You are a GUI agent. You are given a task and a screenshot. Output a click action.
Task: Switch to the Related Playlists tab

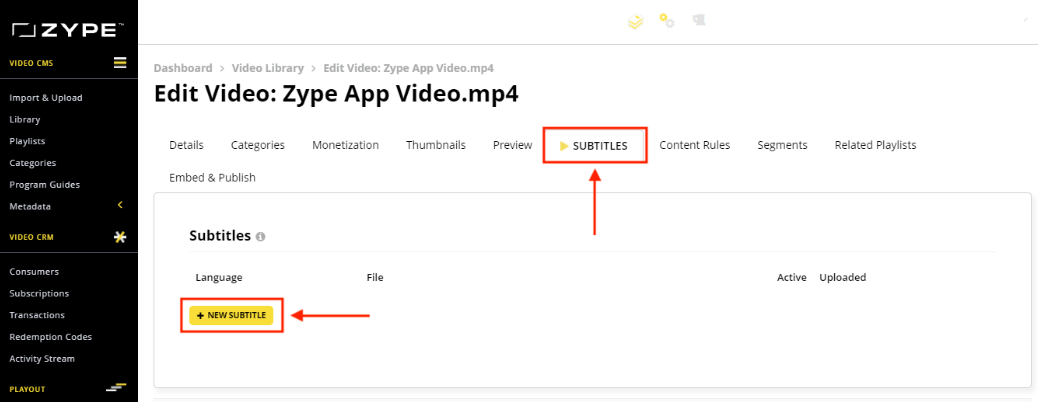click(875, 145)
